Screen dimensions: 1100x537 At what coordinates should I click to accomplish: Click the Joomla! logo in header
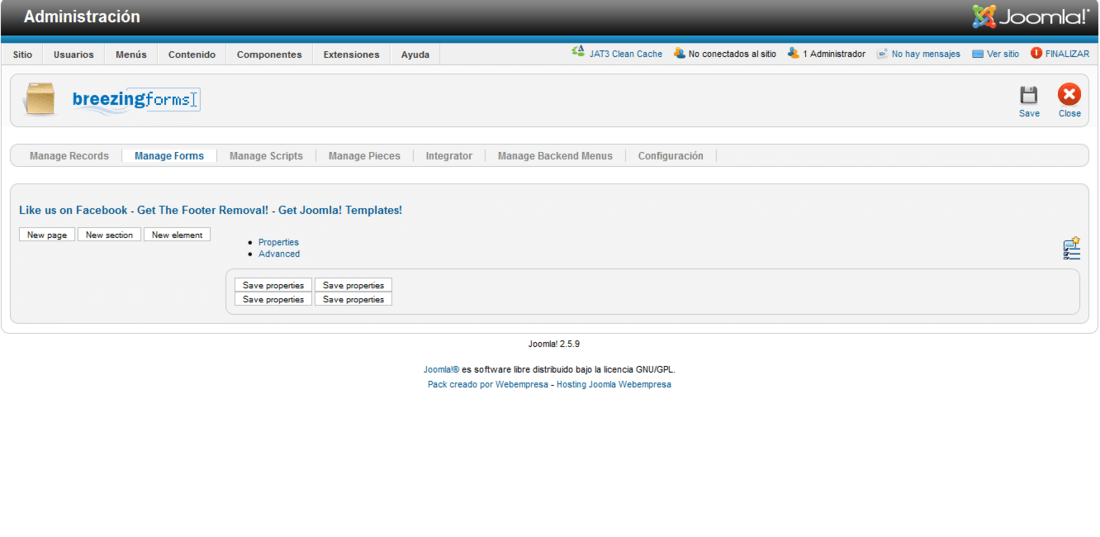[x=1031, y=17]
